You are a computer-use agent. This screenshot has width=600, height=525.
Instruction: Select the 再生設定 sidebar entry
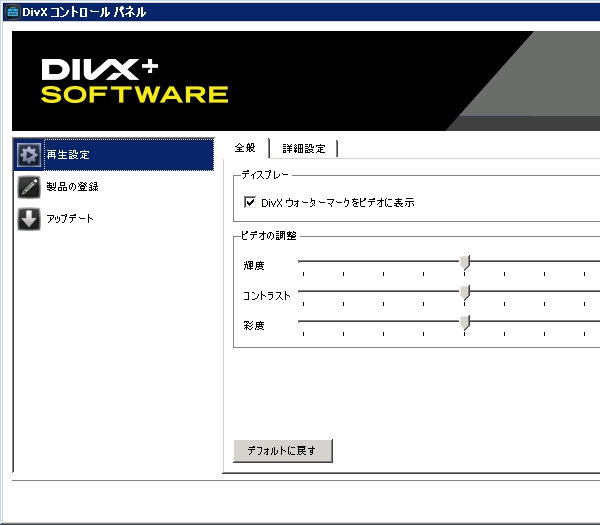pyautogui.click(x=114, y=155)
